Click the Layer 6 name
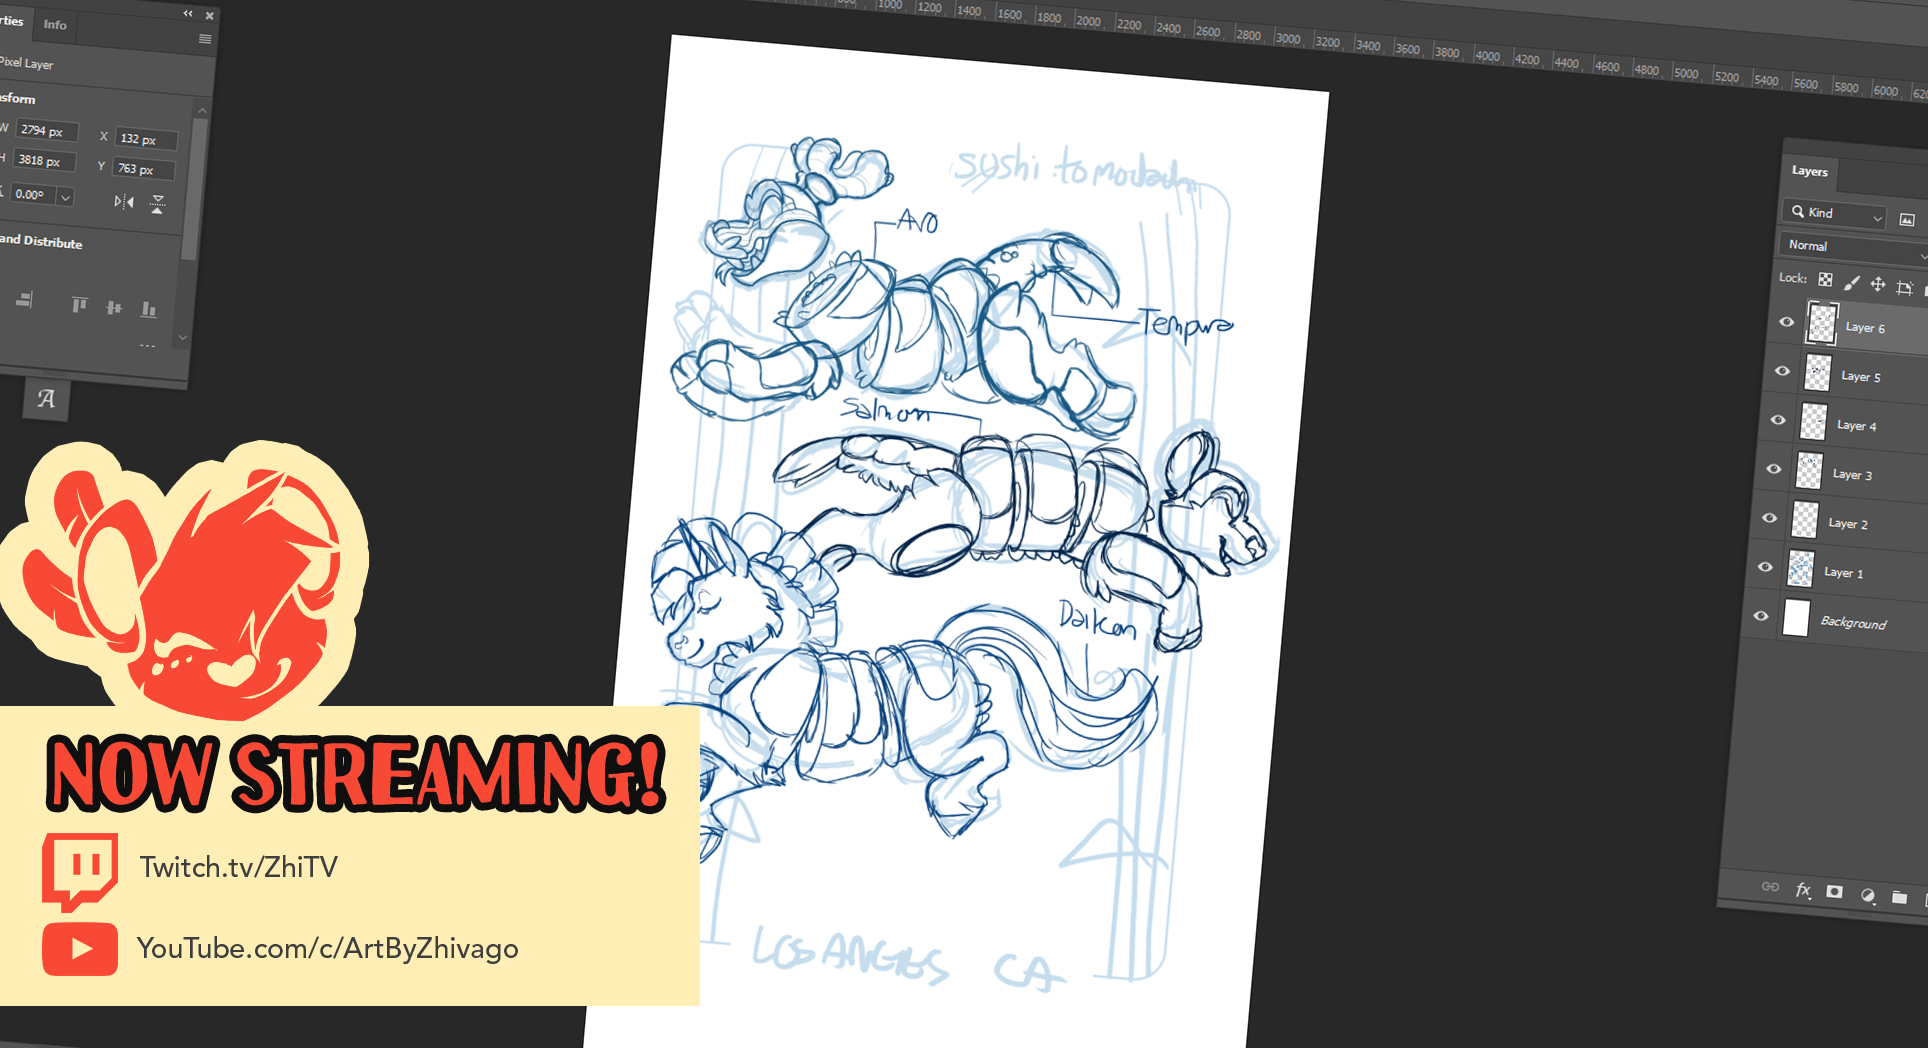This screenshot has width=1928, height=1048. pos(1865,328)
